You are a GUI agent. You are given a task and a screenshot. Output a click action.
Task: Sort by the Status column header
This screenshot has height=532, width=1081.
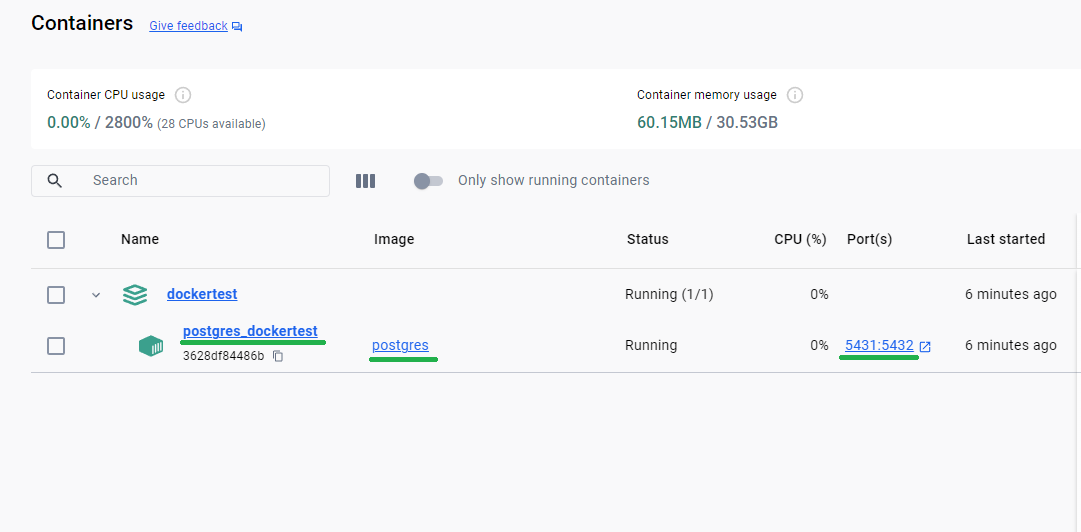(647, 239)
